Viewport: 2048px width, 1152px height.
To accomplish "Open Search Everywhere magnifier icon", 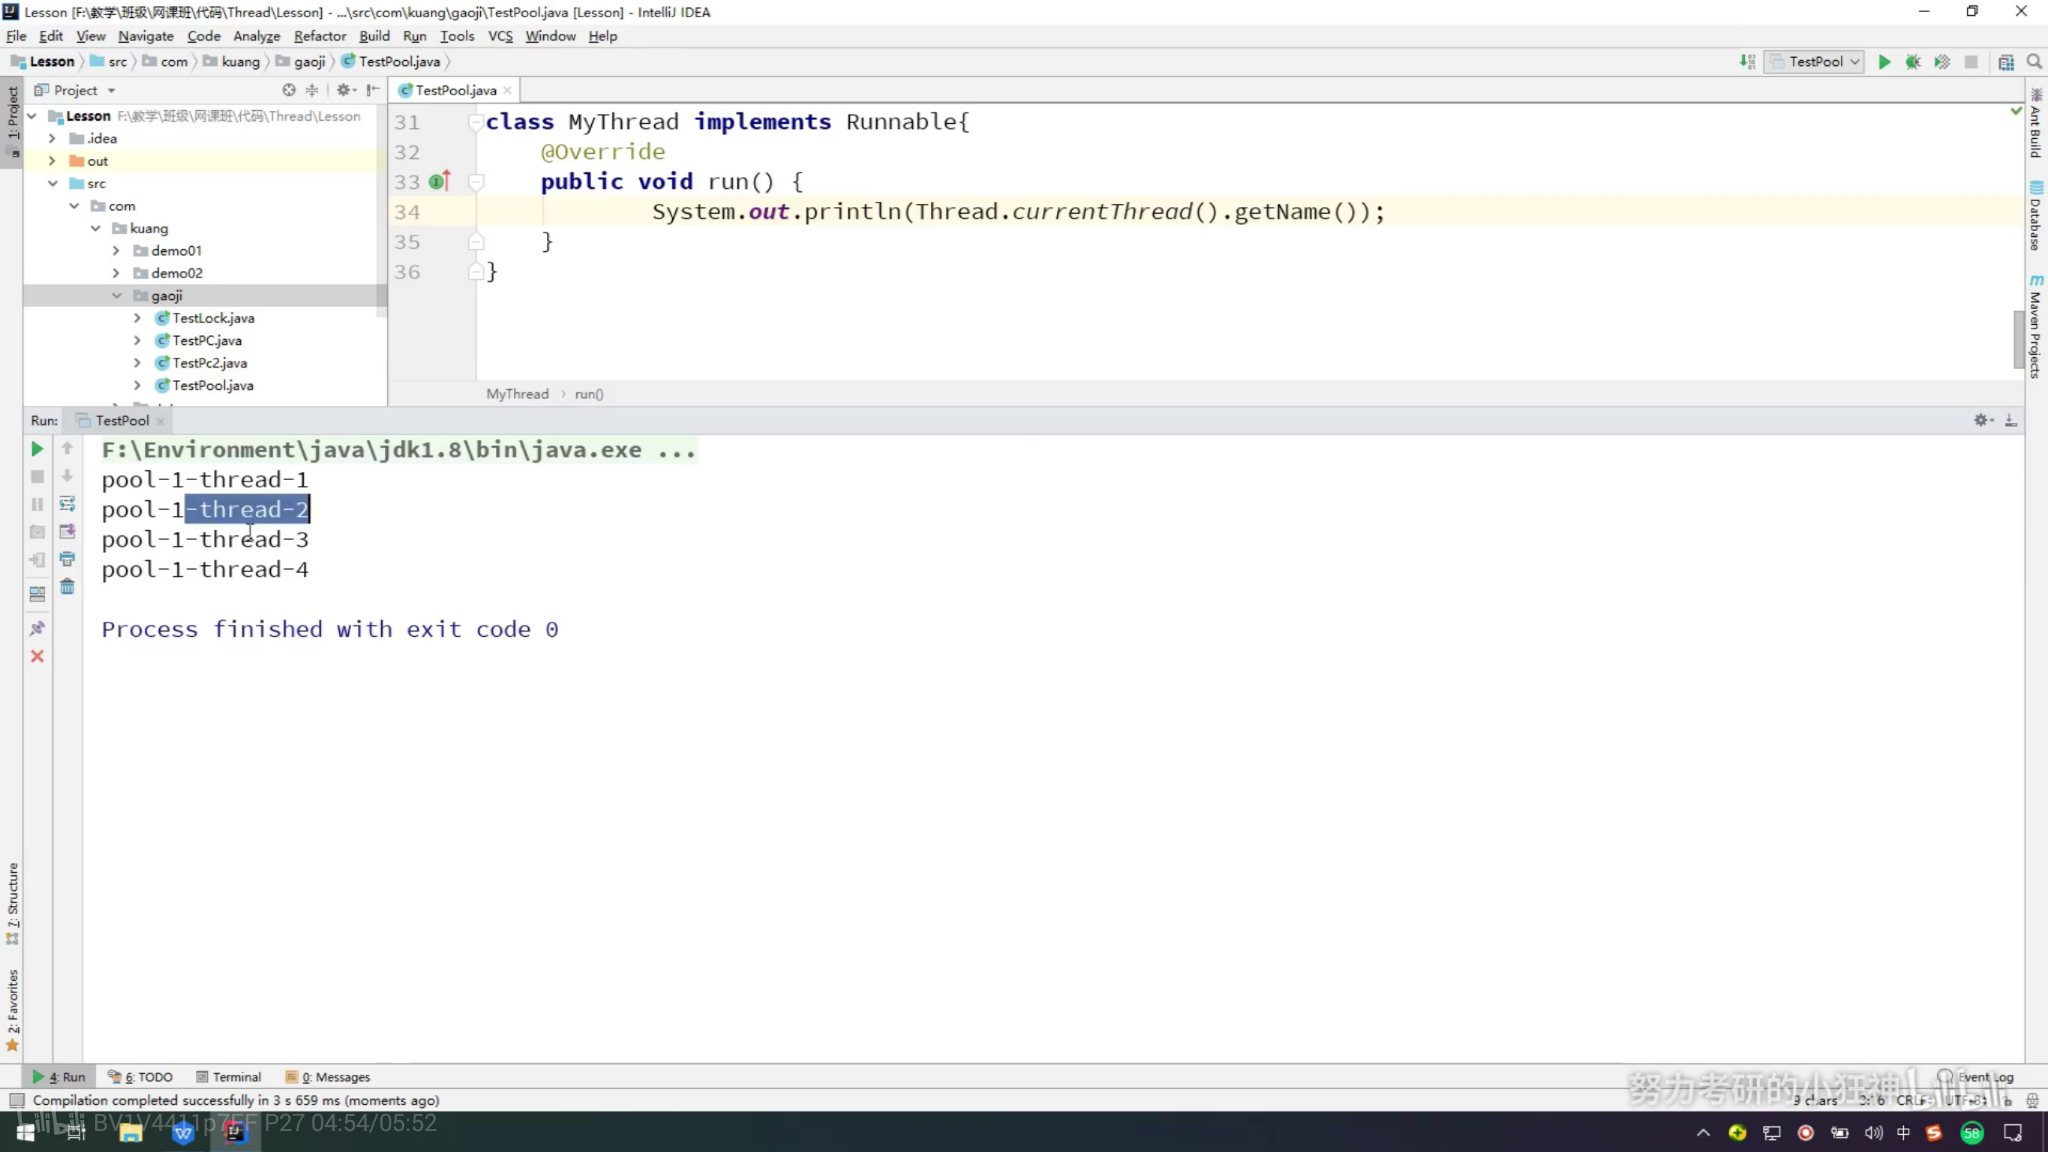I will tap(2033, 62).
